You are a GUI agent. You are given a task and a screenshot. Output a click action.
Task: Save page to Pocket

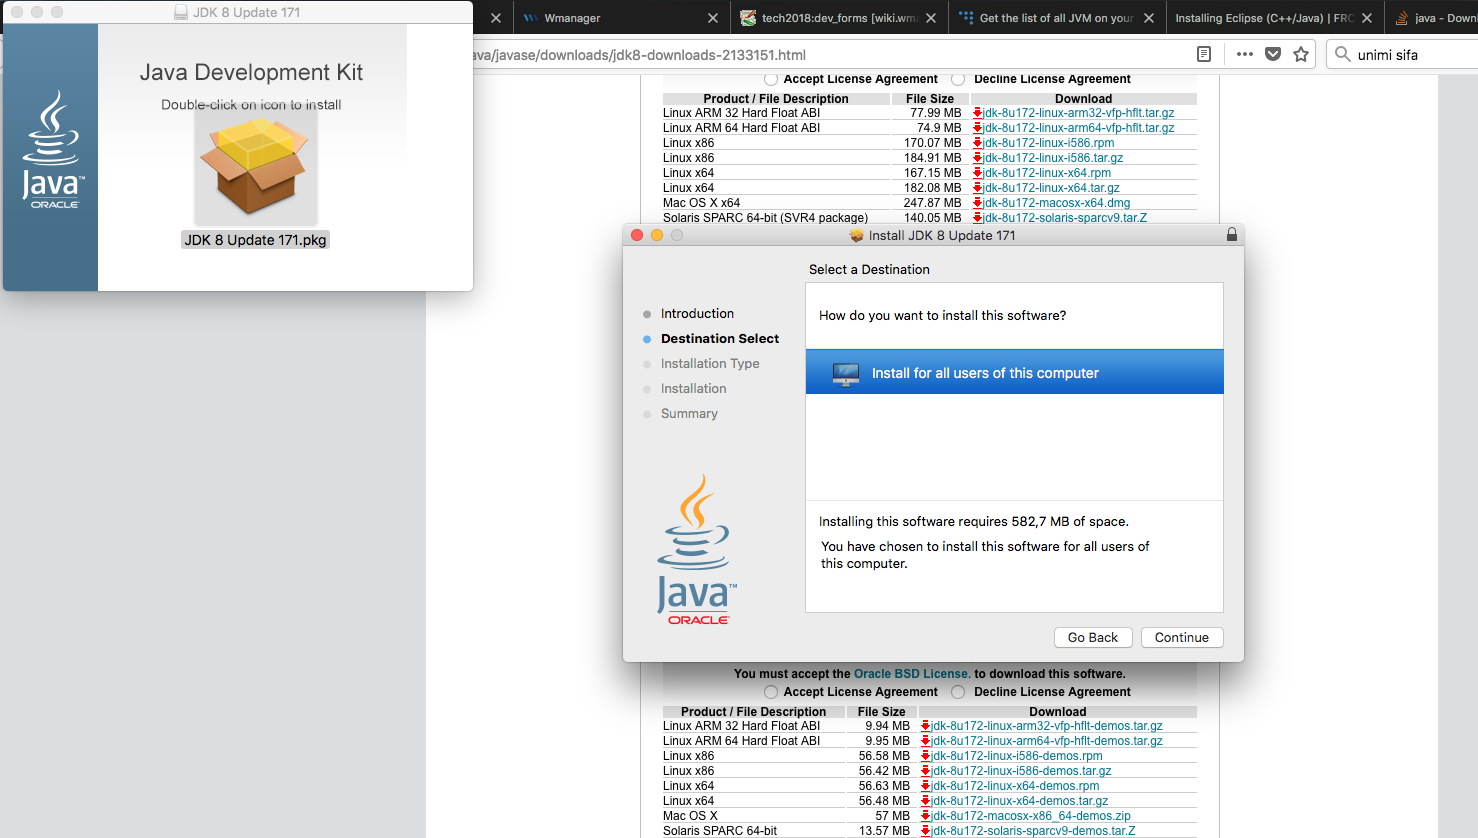point(1273,54)
